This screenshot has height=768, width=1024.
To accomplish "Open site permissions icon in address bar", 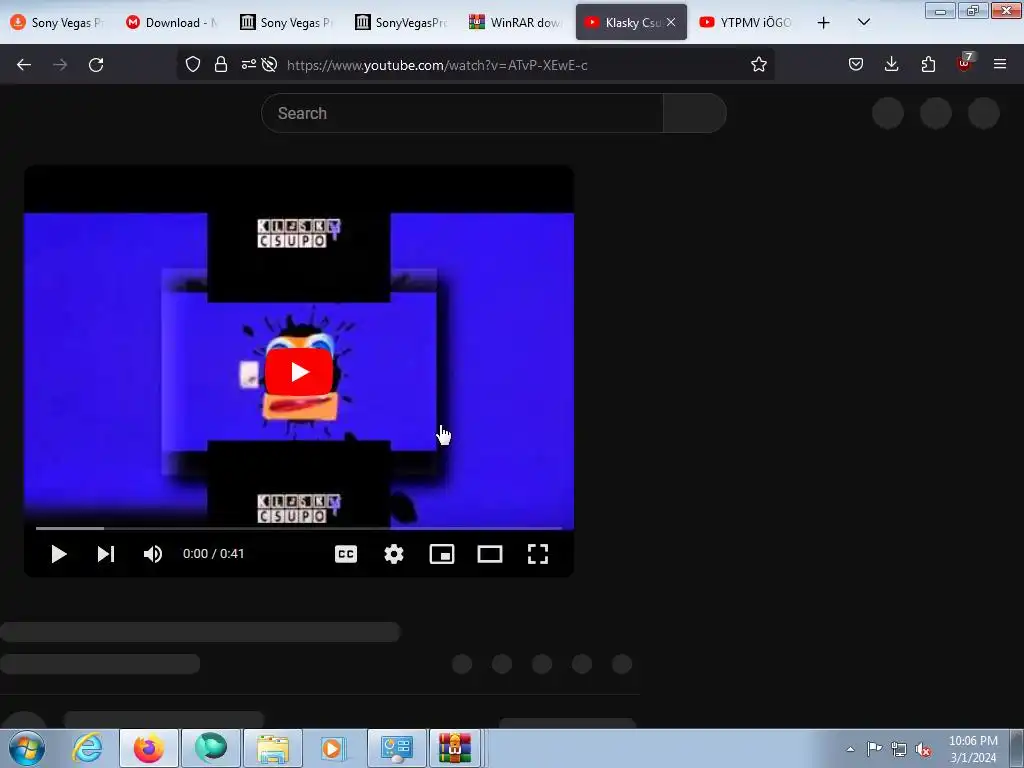I will [249, 64].
